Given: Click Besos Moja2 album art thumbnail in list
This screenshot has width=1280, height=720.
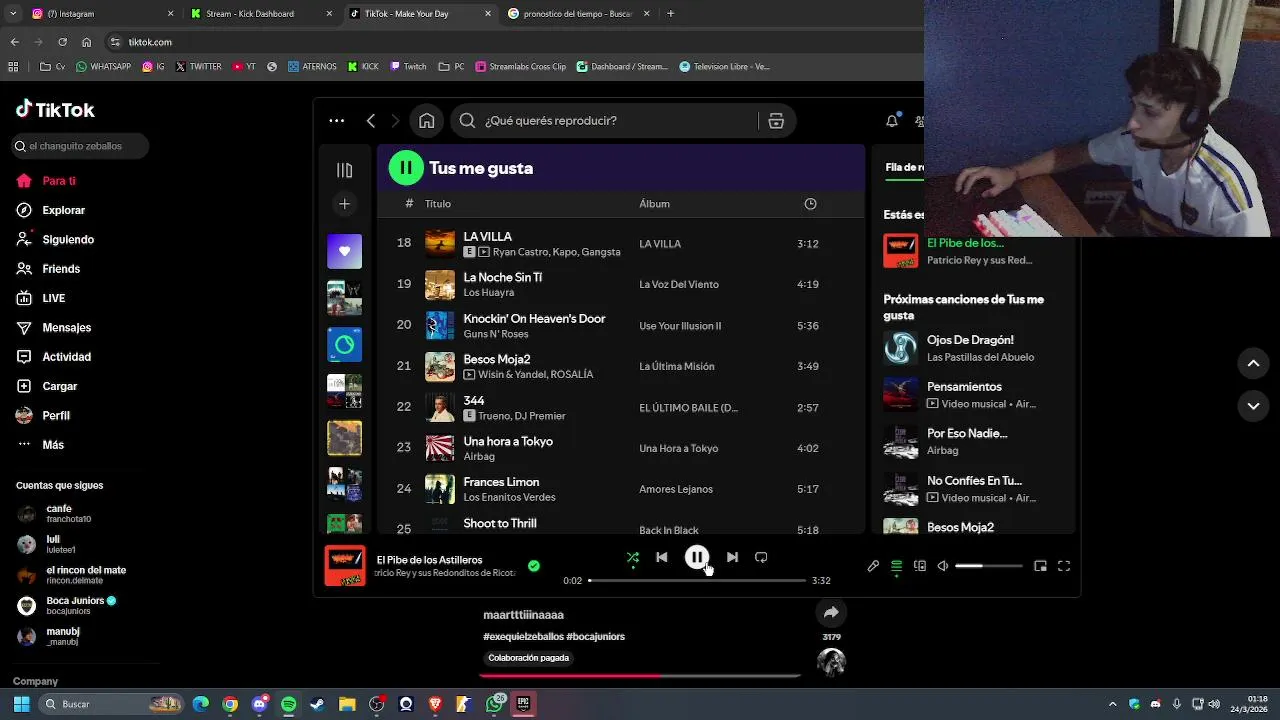Looking at the screenshot, I should coord(440,366).
